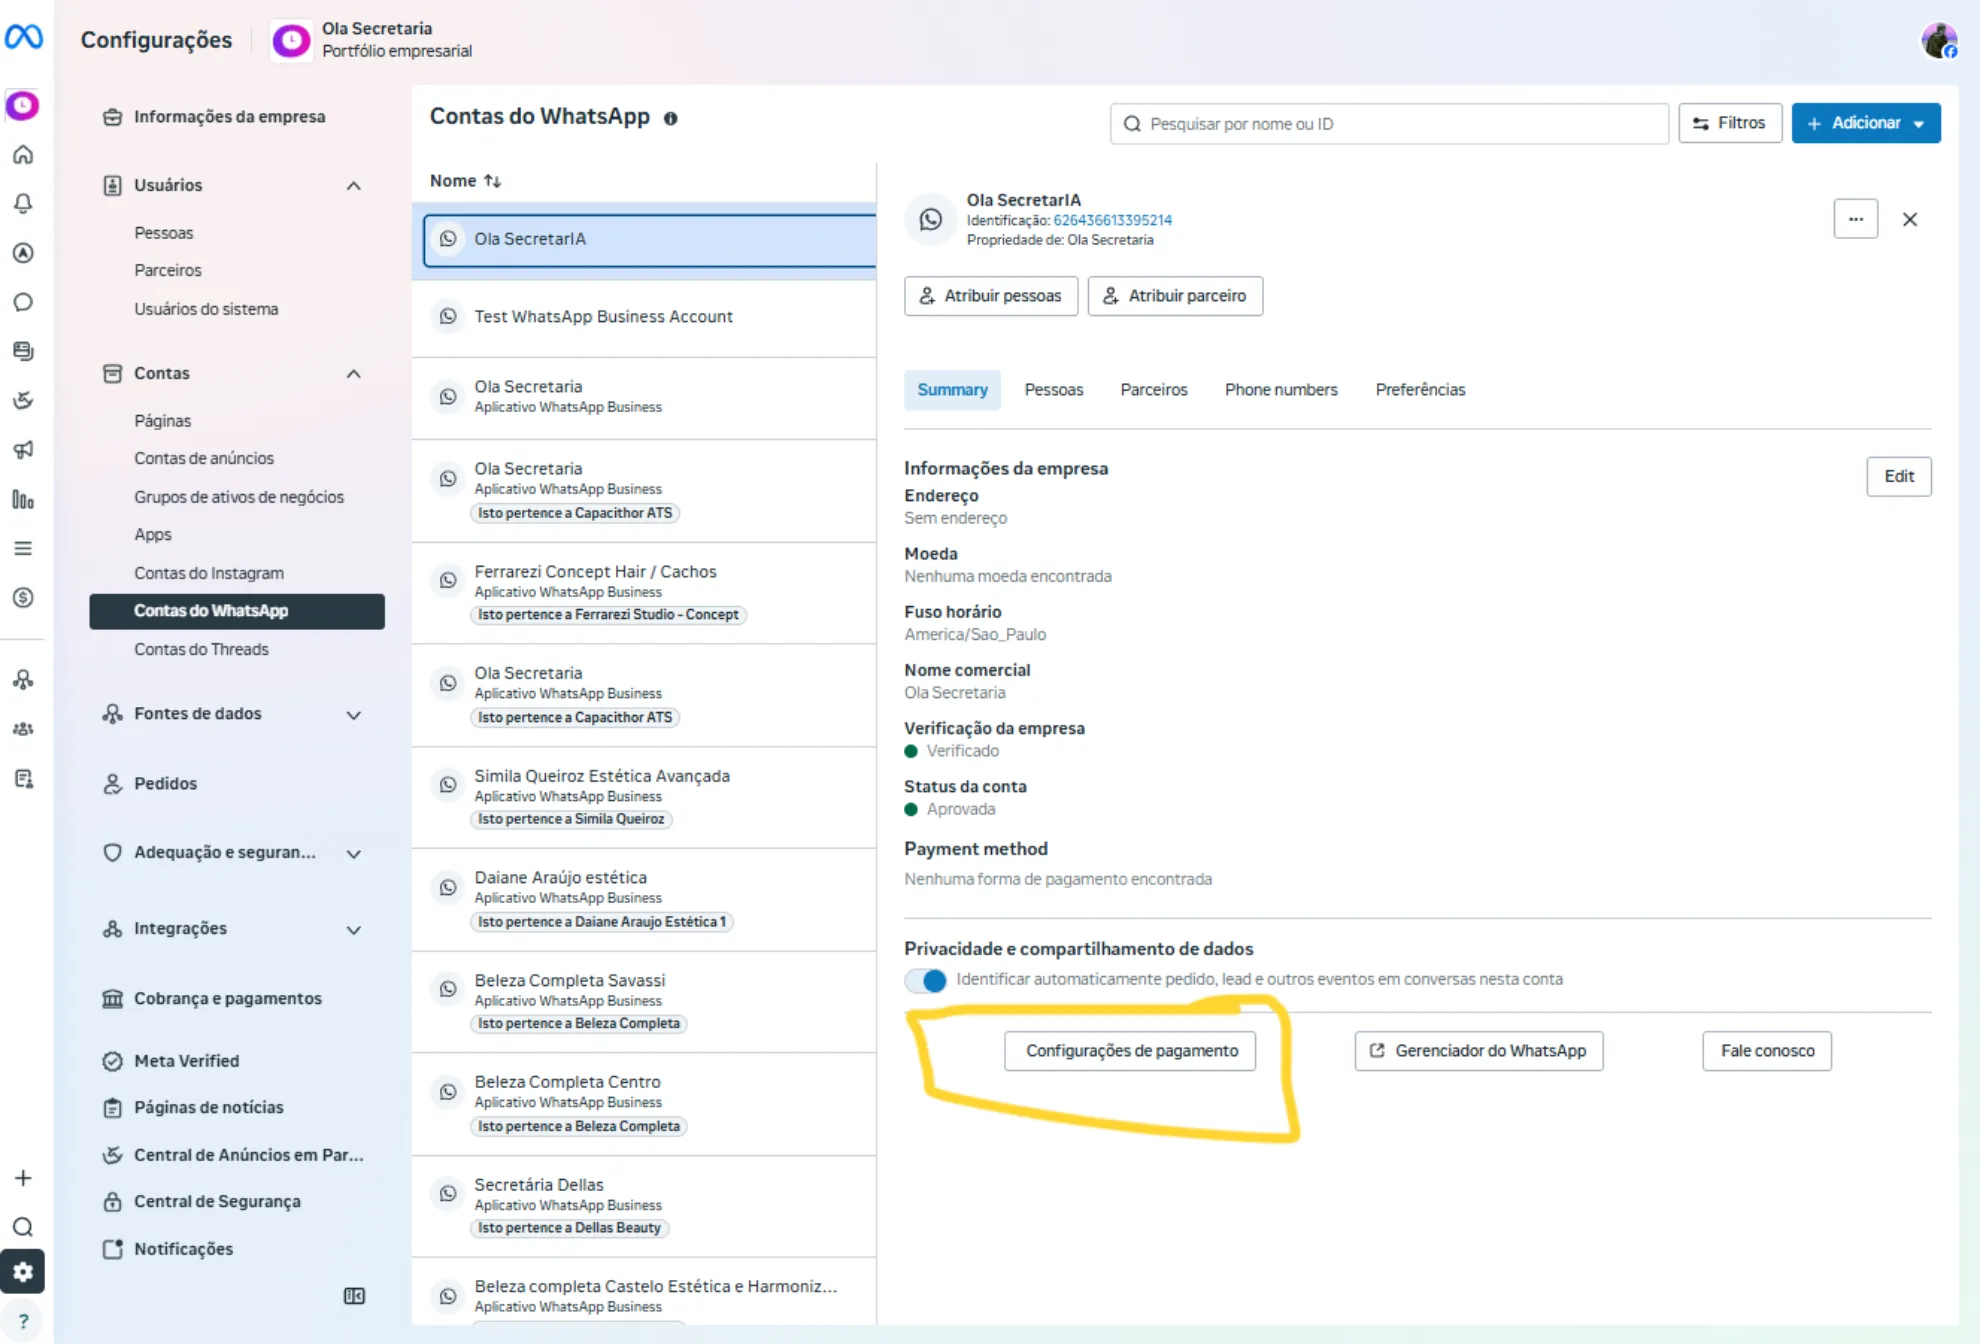Click the Fale conosco button
This screenshot has width=1980, height=1344.
(1767, 1051)
